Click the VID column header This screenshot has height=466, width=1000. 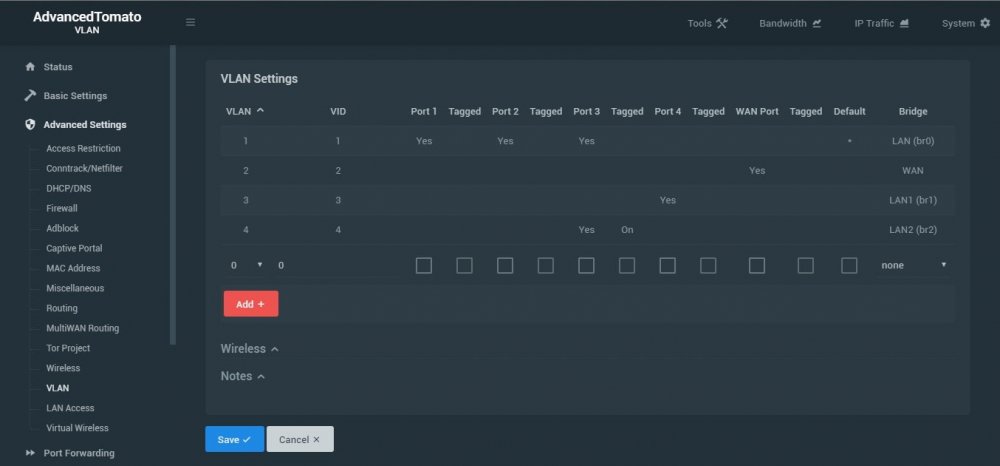coord(338,111)
